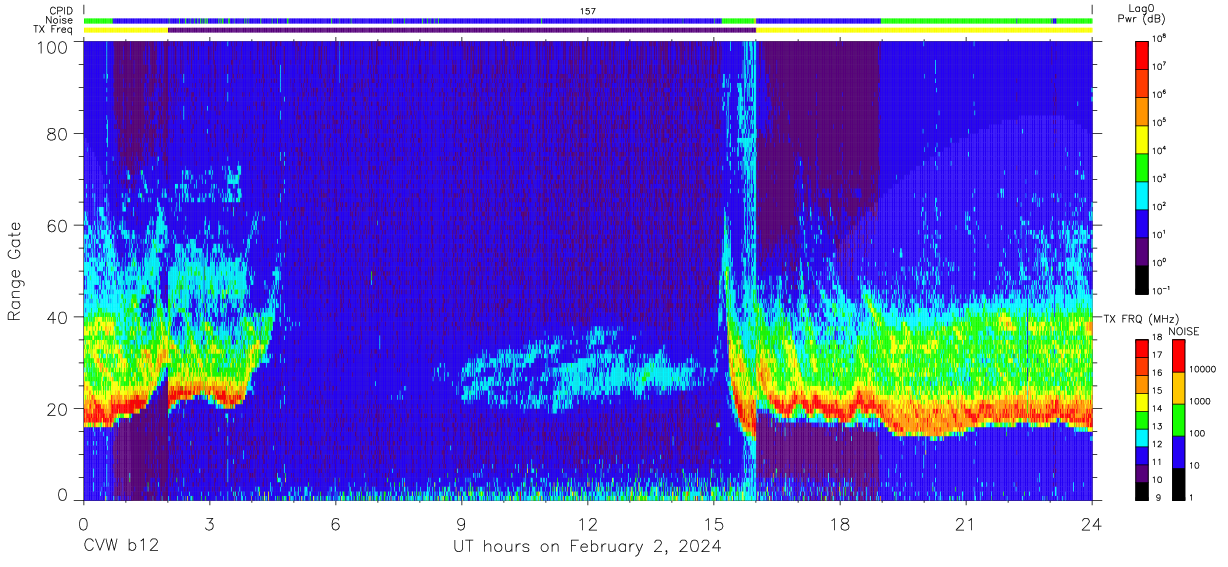Screen dimensions: 1228x567
Task: Click the 100 tick on Range Gate axis
Action: [x=53, y=47]
